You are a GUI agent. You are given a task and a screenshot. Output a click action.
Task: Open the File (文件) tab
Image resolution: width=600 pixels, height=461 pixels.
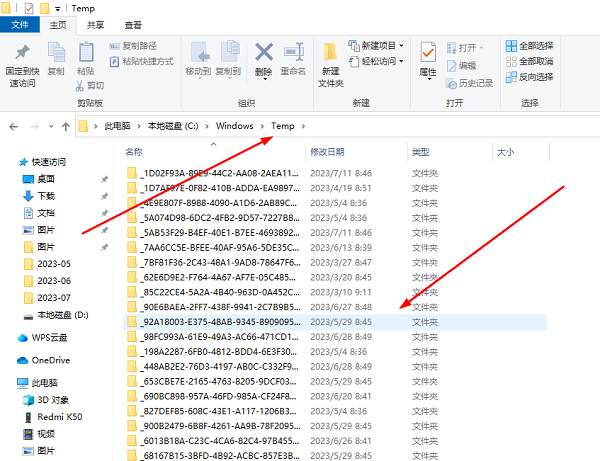point(20,25)
